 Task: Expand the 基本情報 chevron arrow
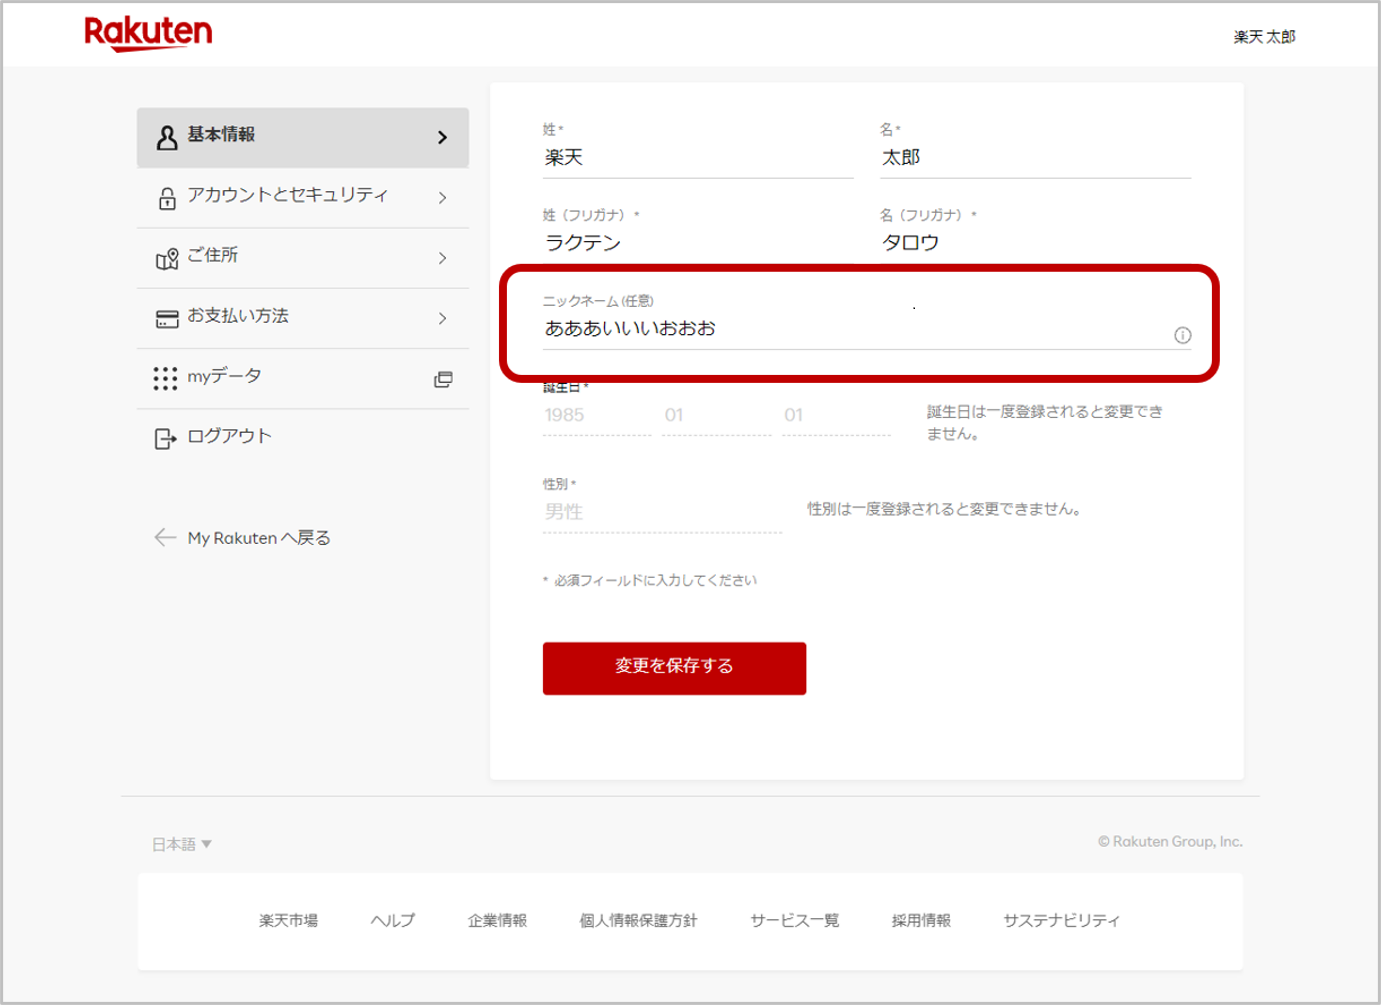[442, 137]
